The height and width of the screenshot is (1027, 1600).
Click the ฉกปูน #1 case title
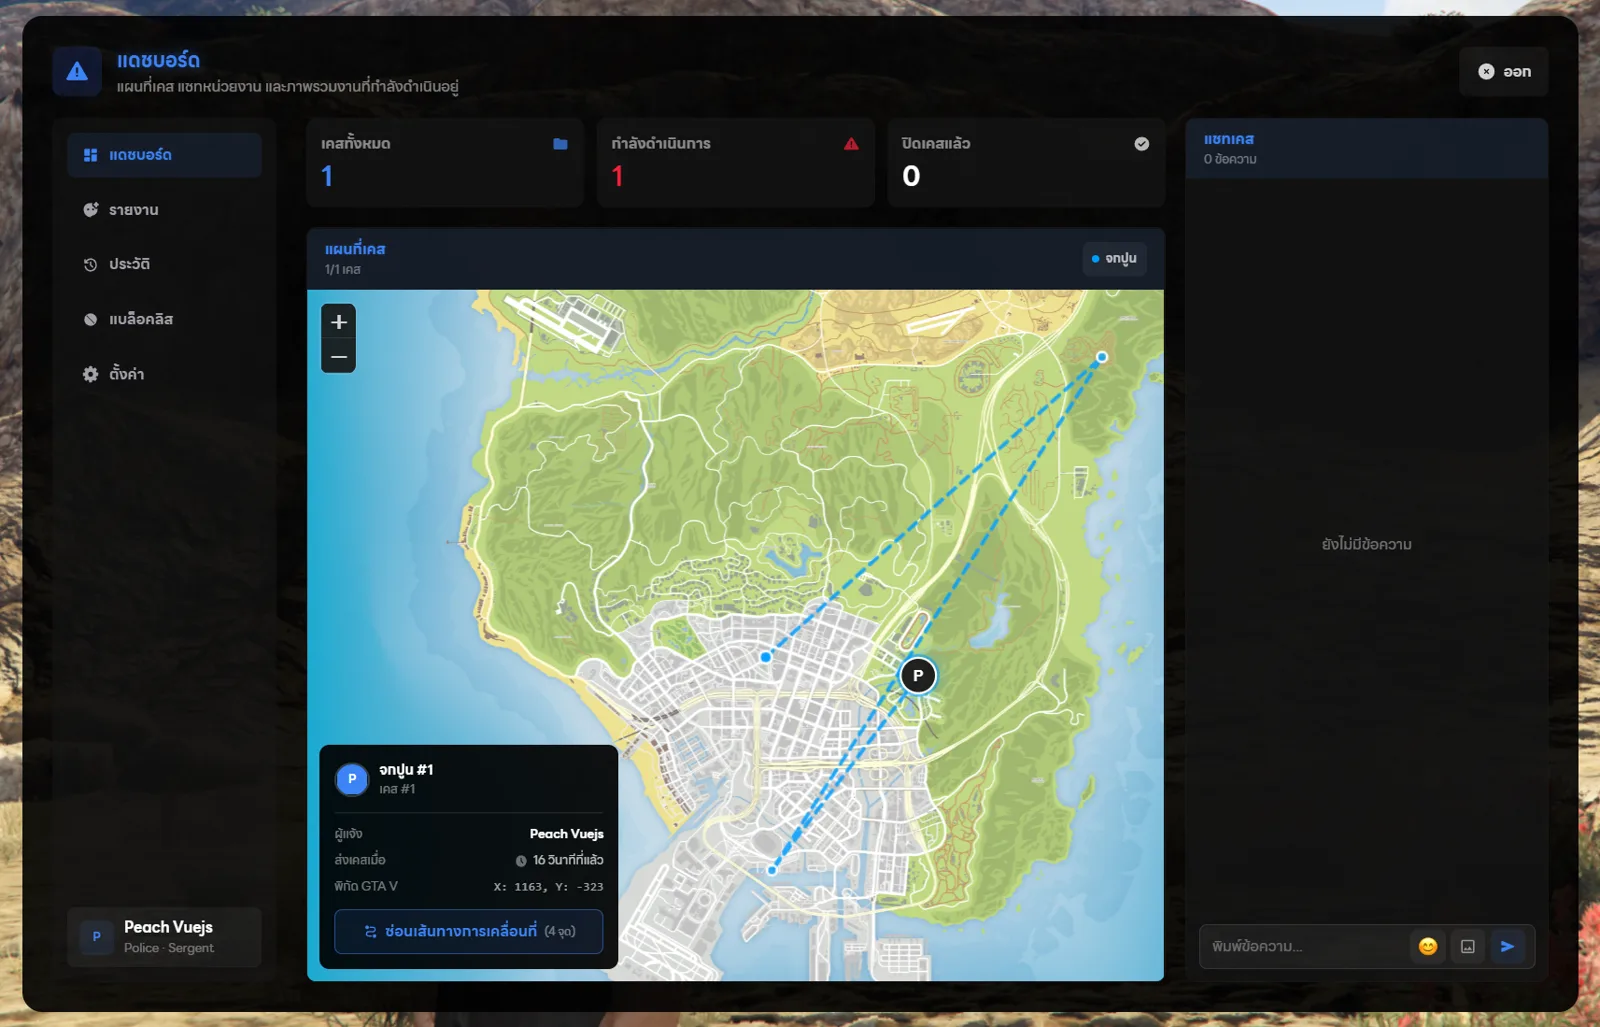(406, 770)
